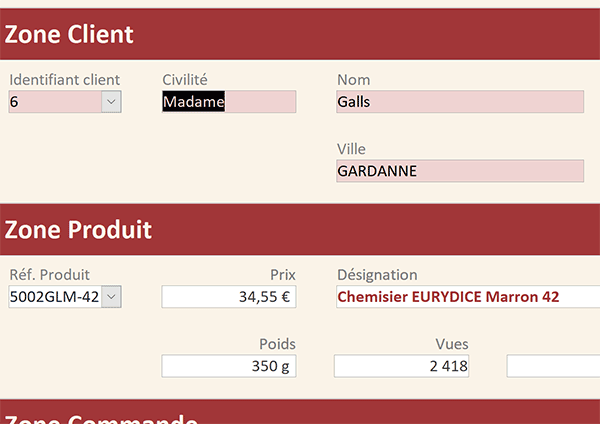Click the Identifiant client label

65,80
